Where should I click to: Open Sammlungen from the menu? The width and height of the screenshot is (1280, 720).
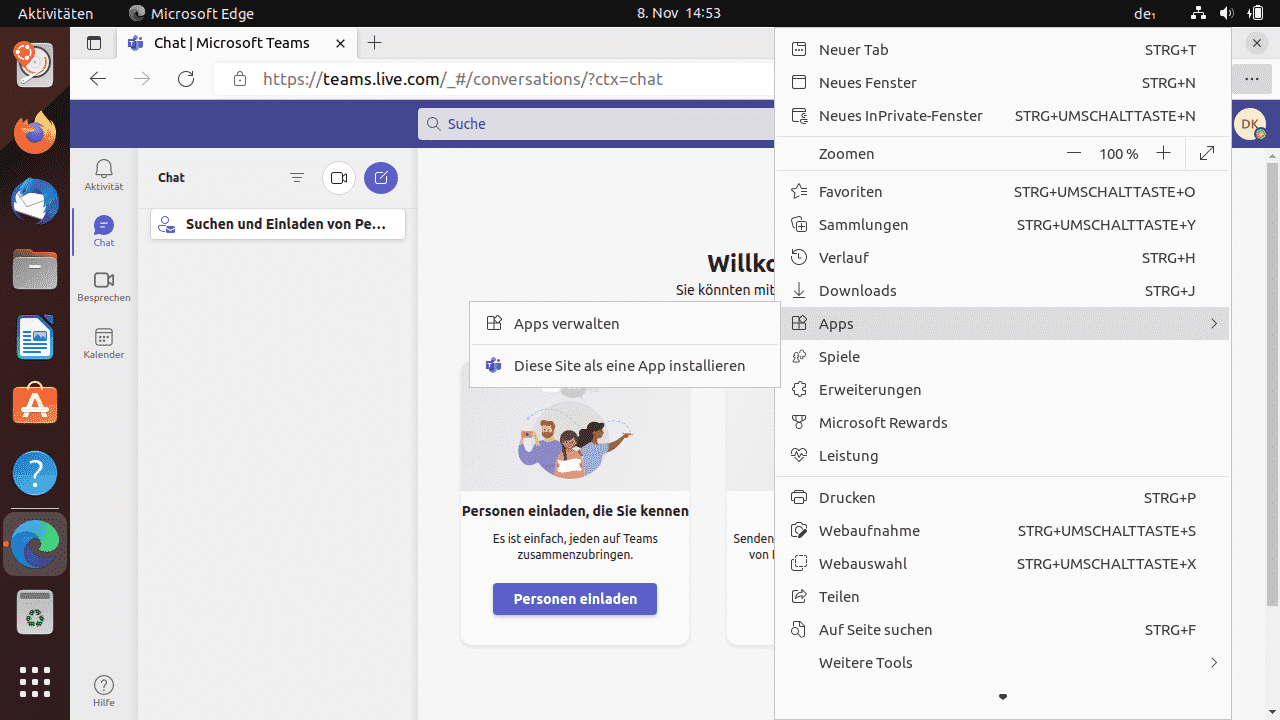coord(1002,225)
